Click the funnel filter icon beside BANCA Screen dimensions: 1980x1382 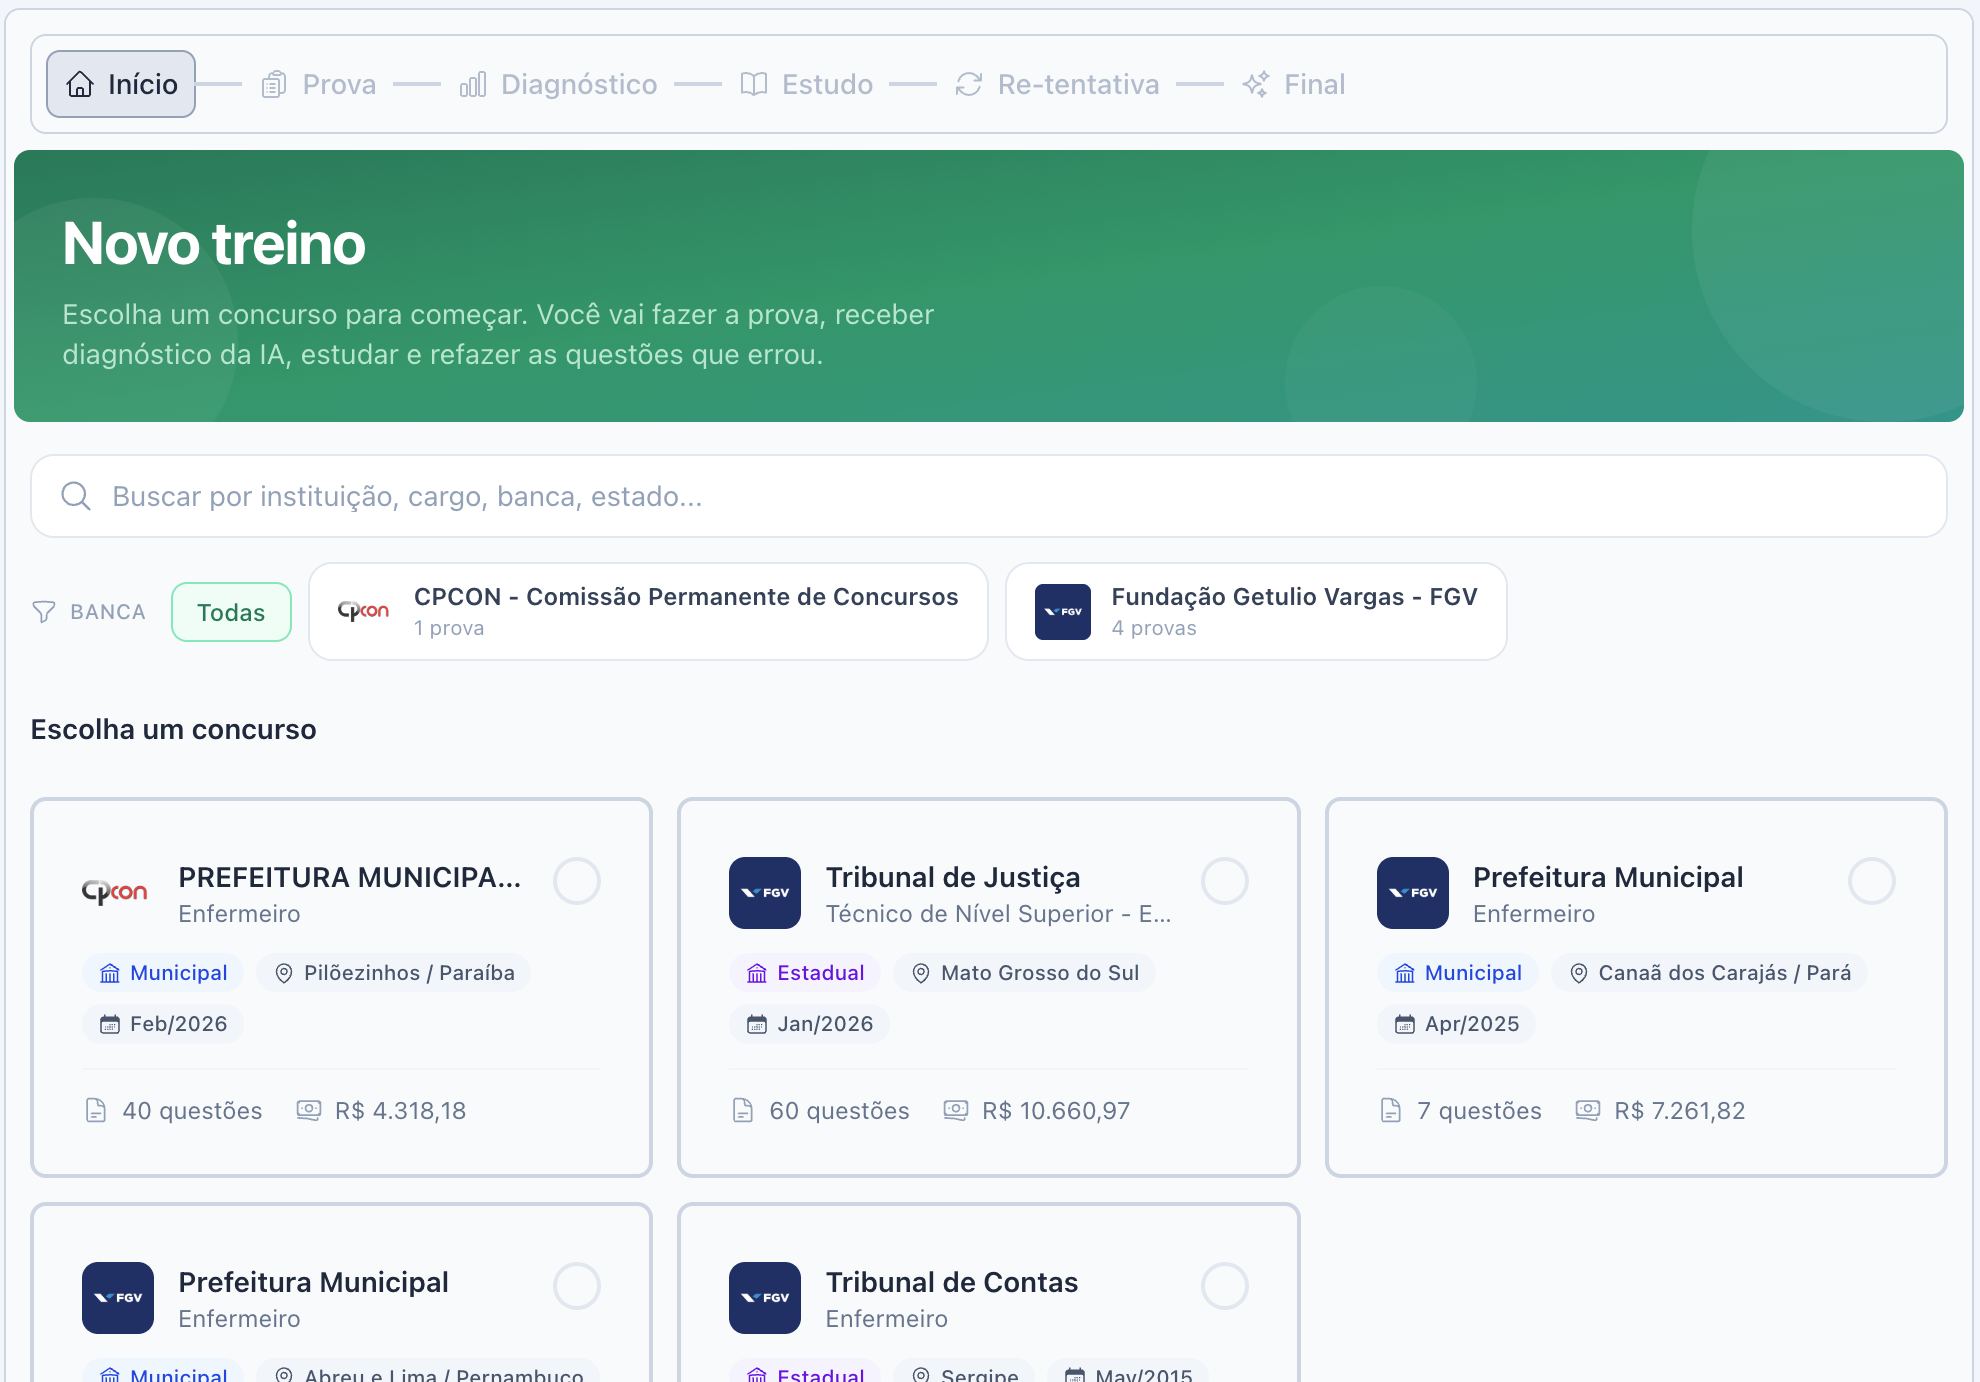point(44,612)
